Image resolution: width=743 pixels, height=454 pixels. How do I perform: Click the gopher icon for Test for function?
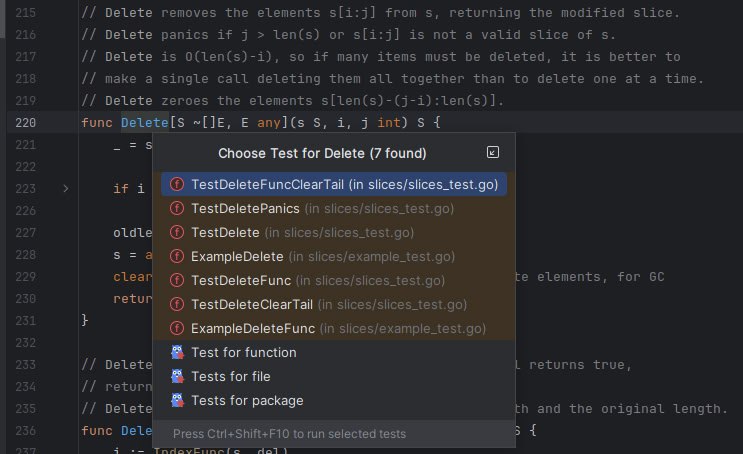[x=177, y=352]
